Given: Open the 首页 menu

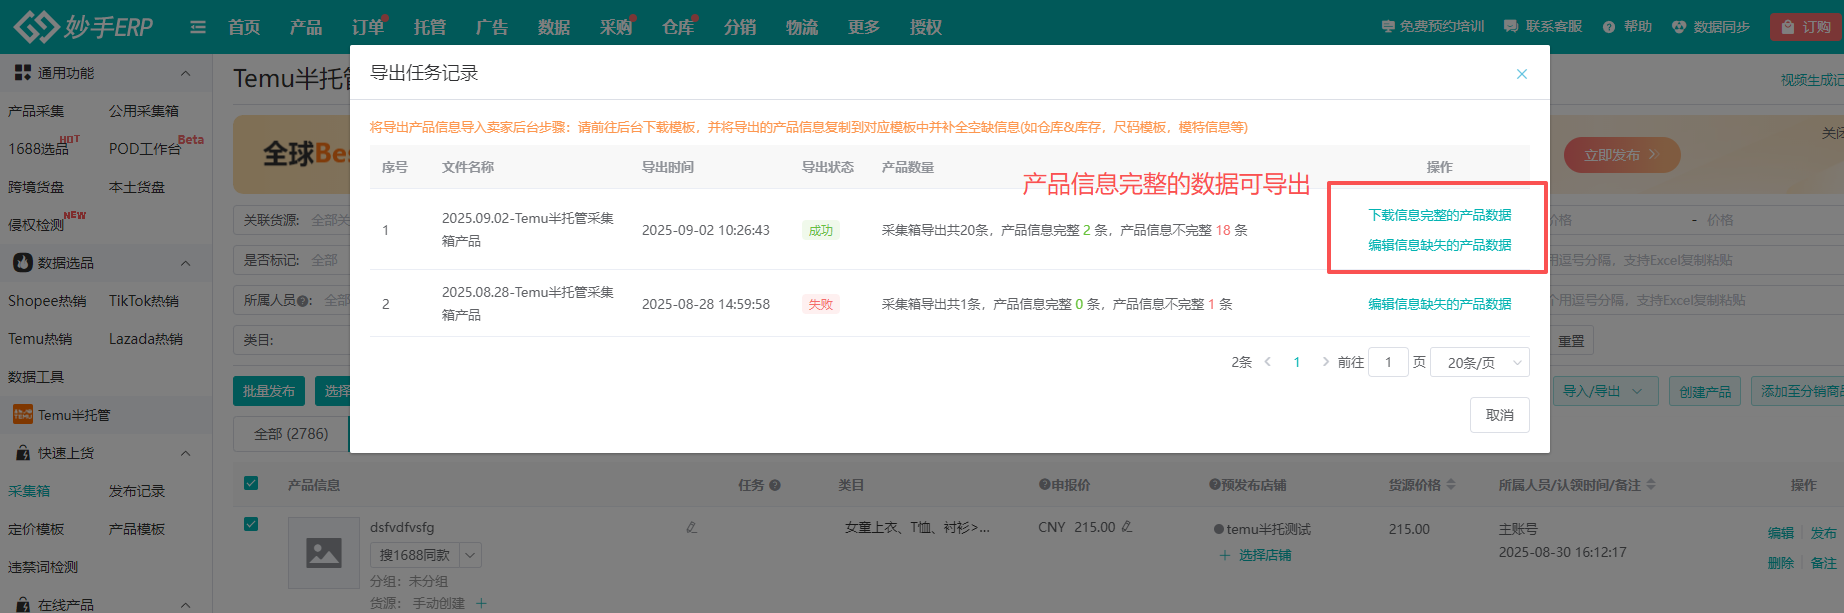Looking at the screenshot, I should (x=244, y=27).
